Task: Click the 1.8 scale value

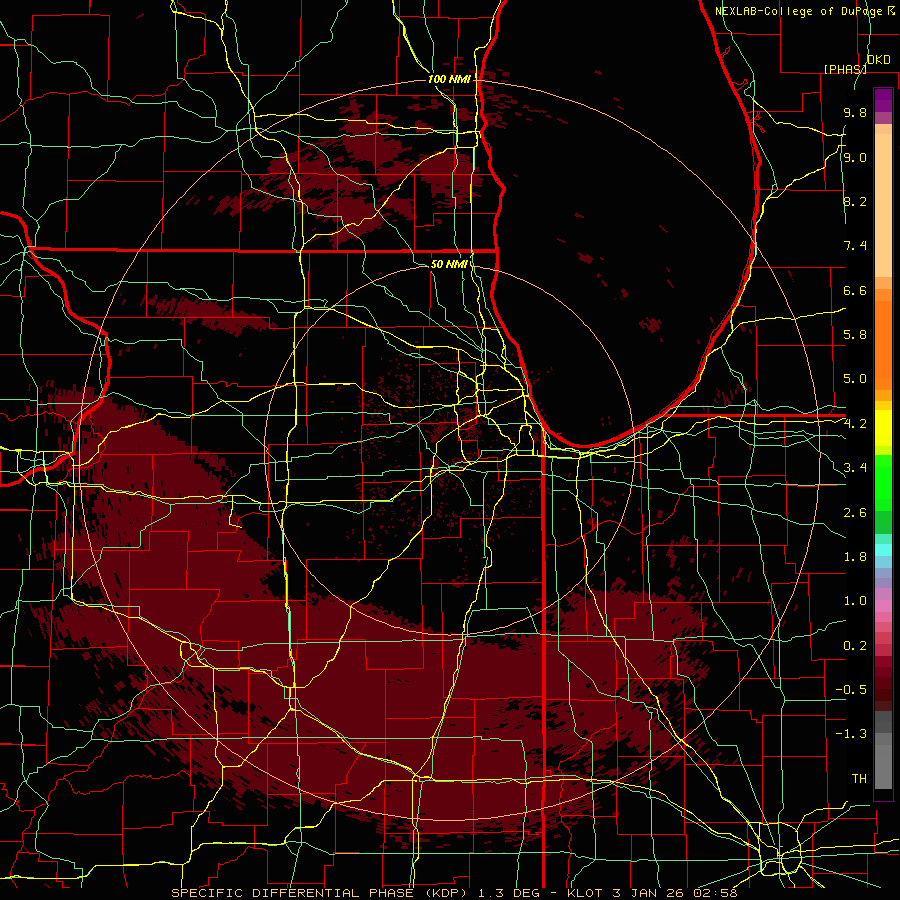Action: point(855,557)
